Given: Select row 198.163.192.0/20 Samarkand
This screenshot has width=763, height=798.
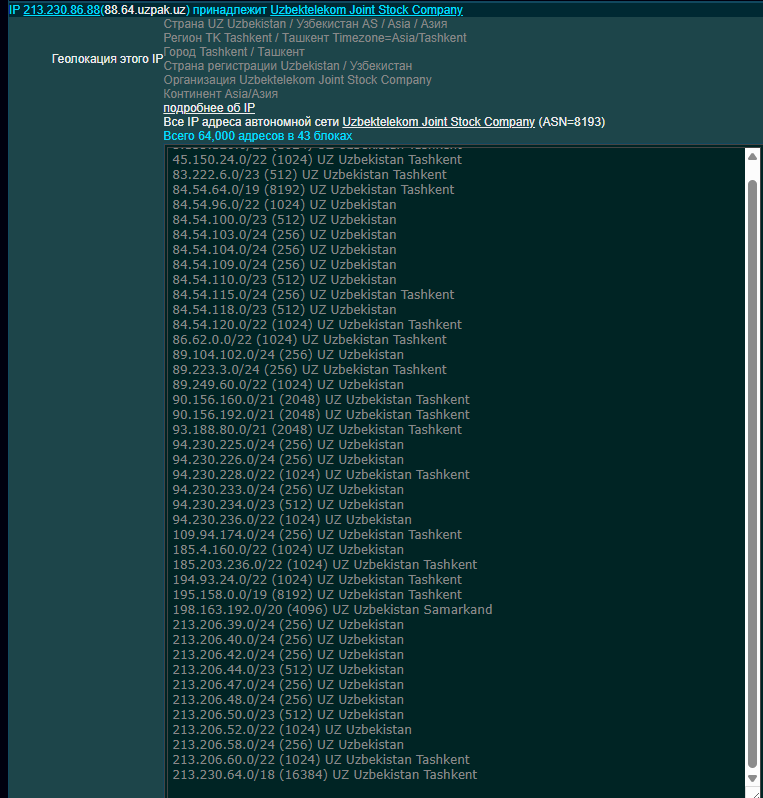Looking at the screenshot, I should (332, 610).
